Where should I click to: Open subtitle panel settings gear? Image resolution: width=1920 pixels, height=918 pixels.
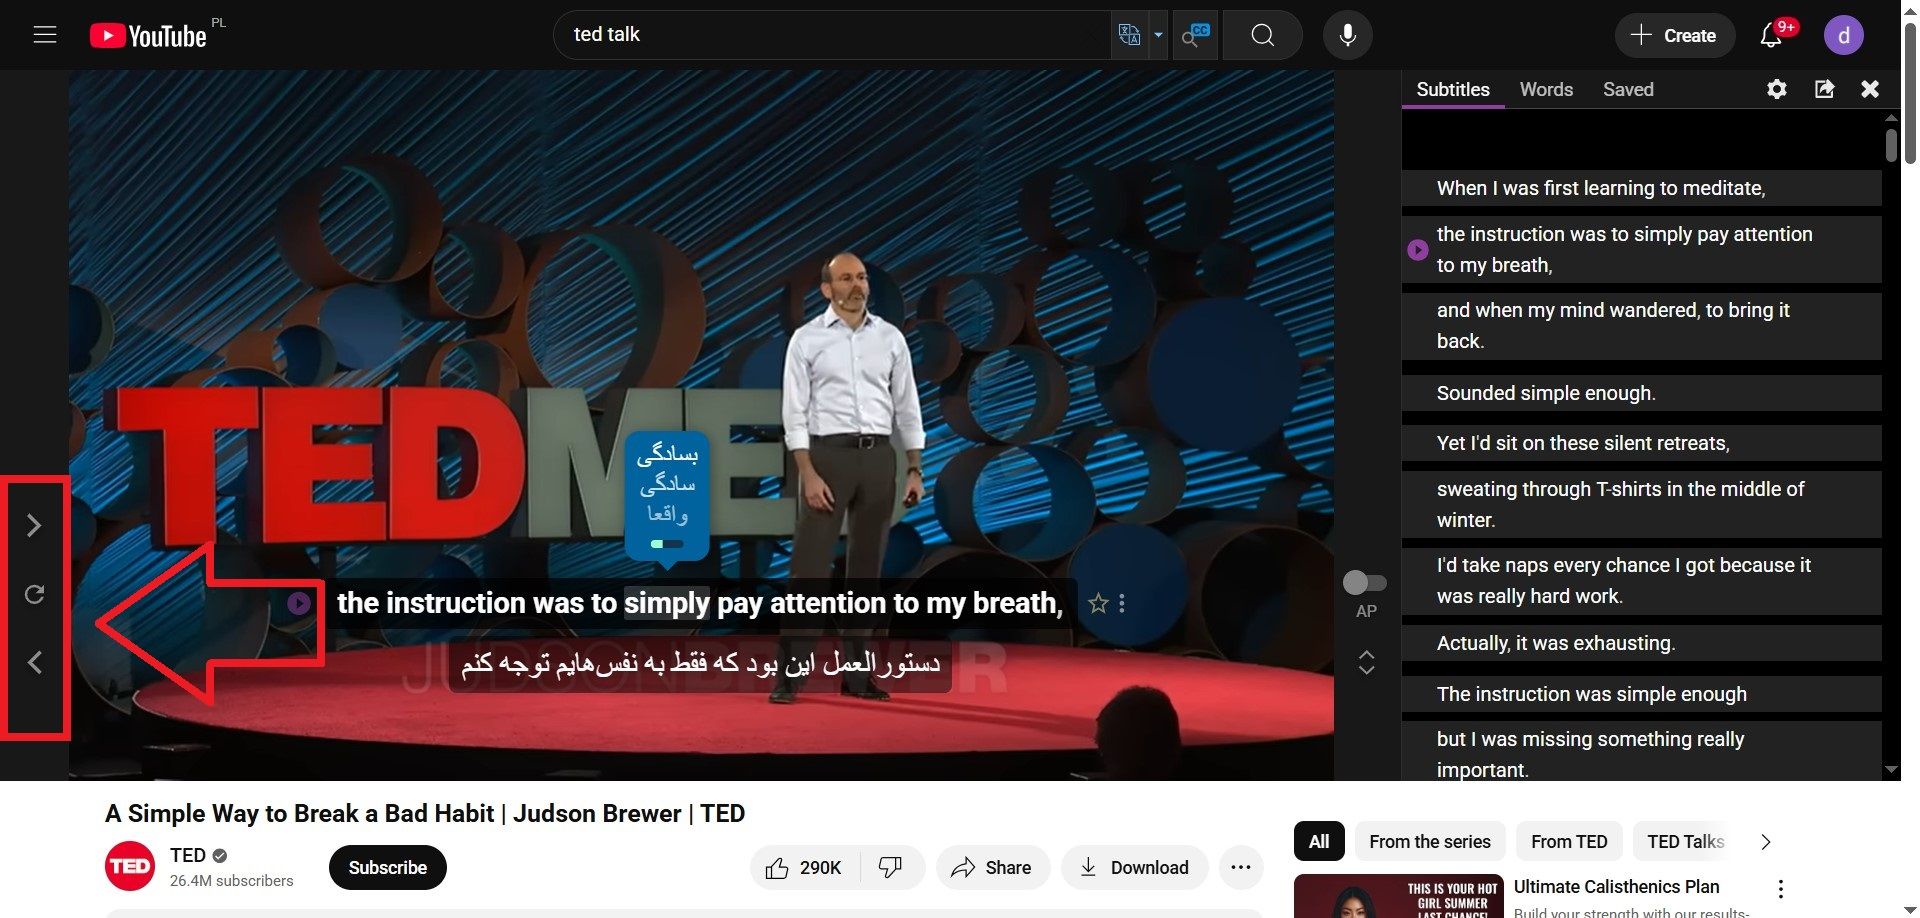click(1776, 89)
